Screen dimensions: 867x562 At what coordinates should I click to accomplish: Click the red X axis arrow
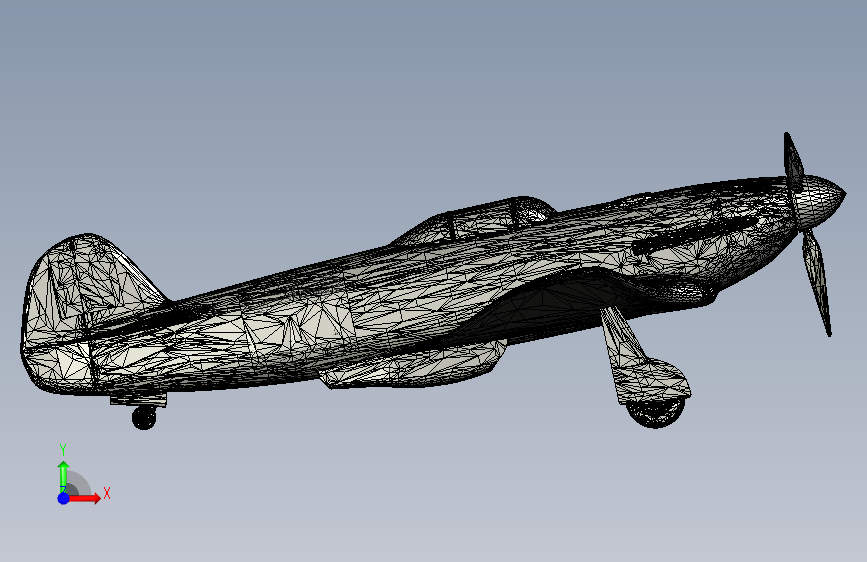pos(84,498)
